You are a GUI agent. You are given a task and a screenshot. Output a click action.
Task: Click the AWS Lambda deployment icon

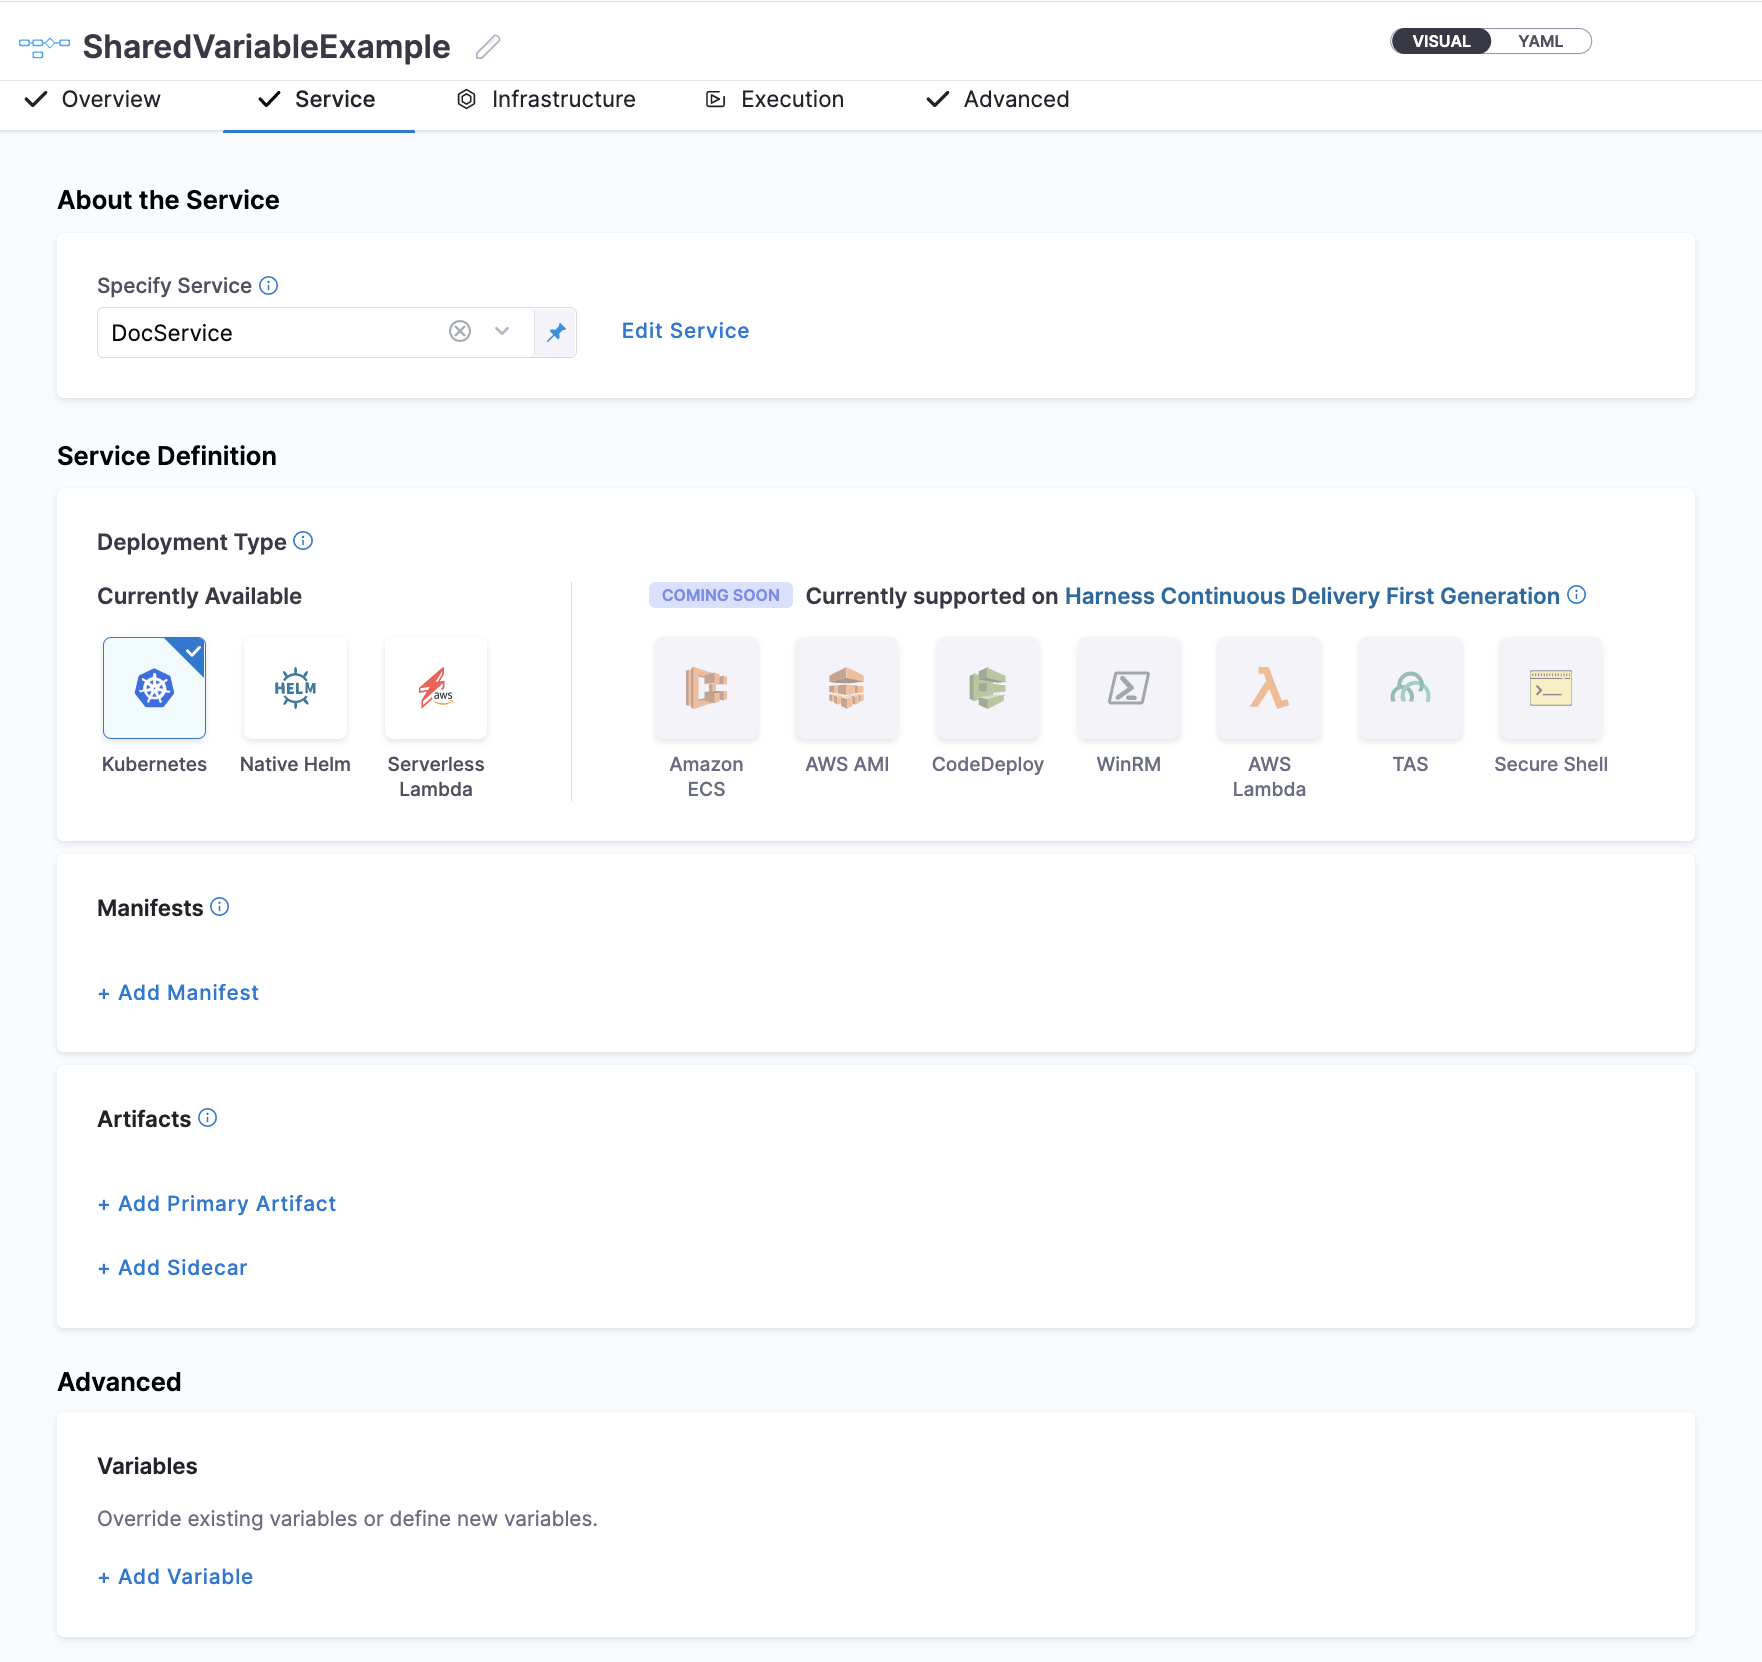[x=1269, y=688]
